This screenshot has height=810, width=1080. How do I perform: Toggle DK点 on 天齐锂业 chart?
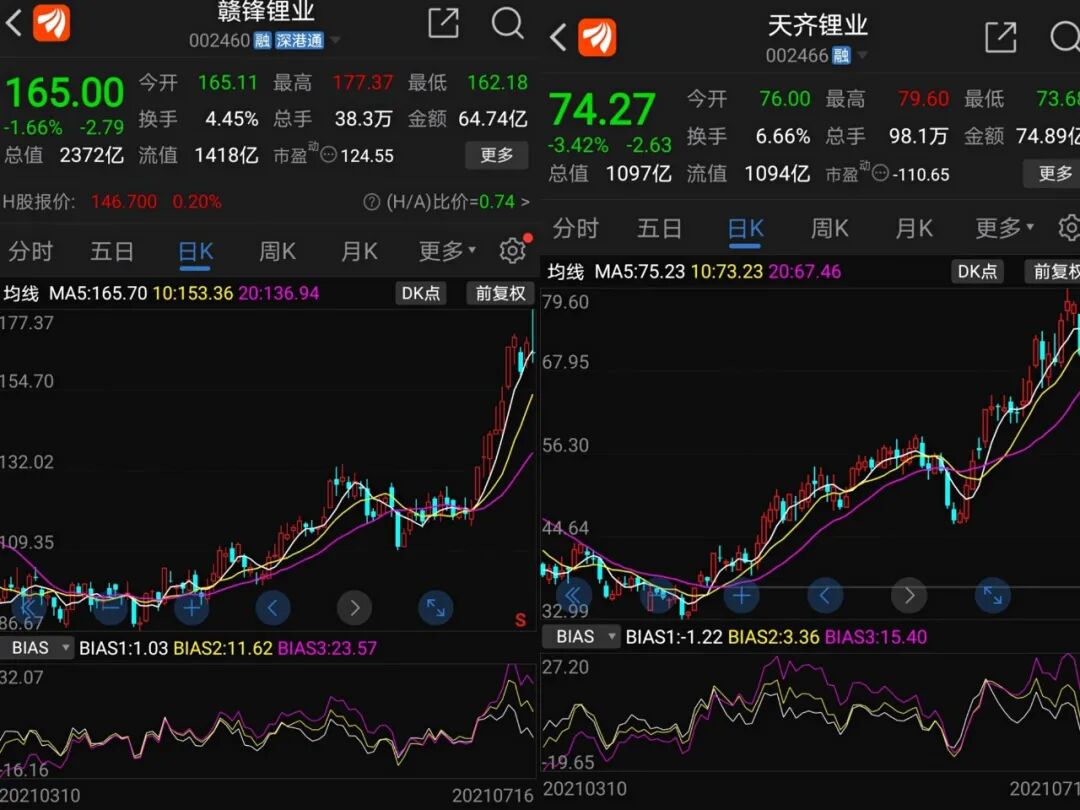pos(977,271)
